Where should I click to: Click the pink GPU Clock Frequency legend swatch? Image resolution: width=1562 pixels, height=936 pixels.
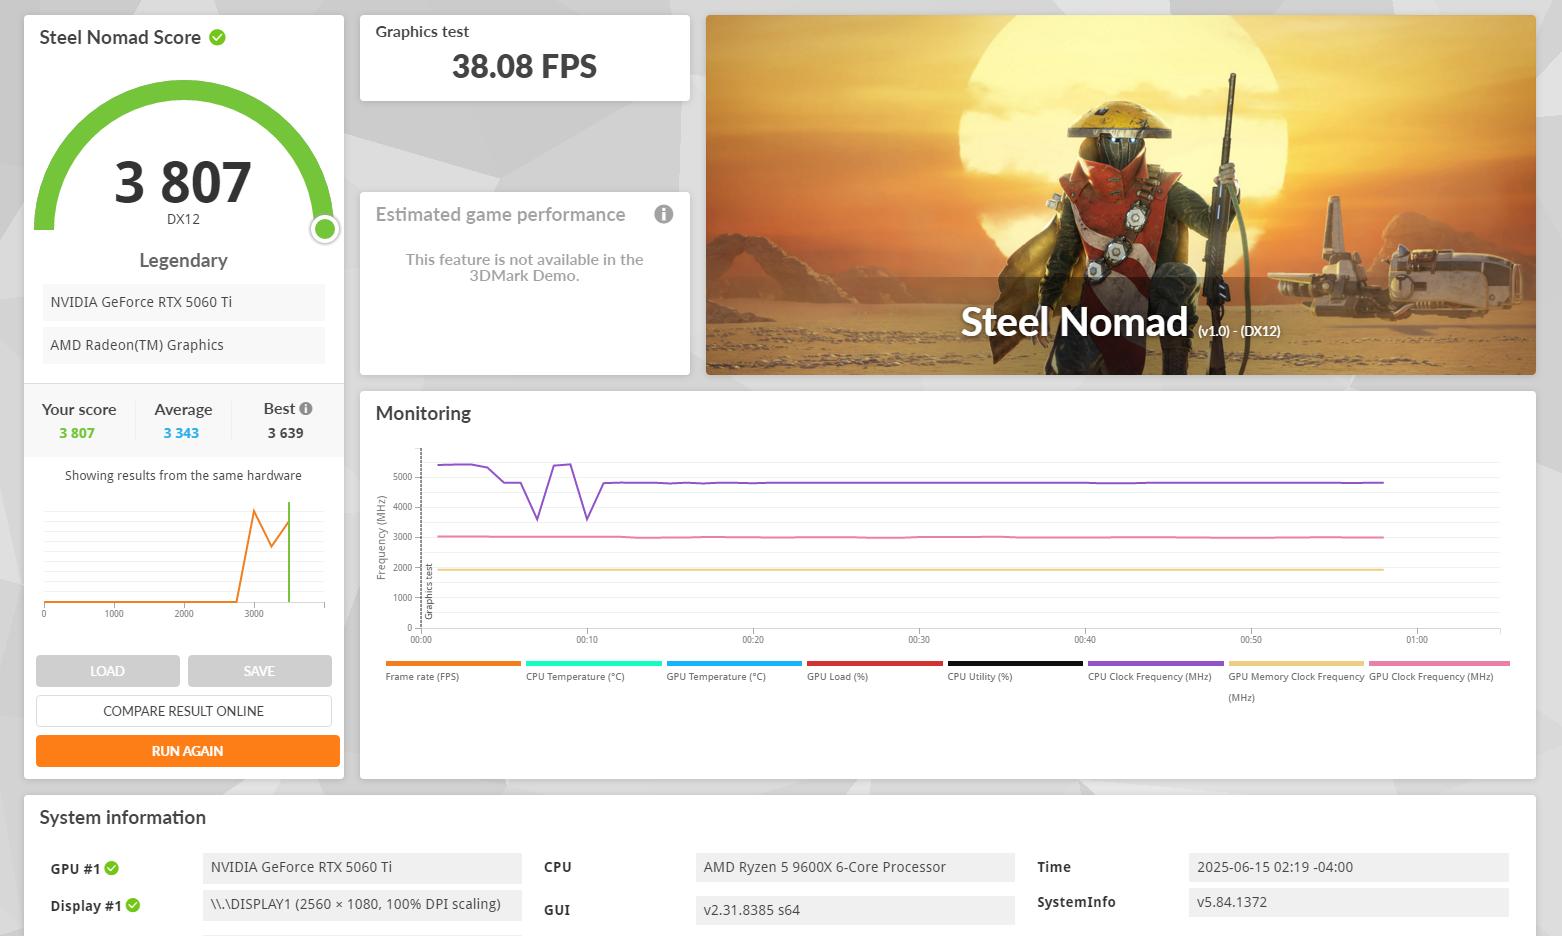point(1438,663)
